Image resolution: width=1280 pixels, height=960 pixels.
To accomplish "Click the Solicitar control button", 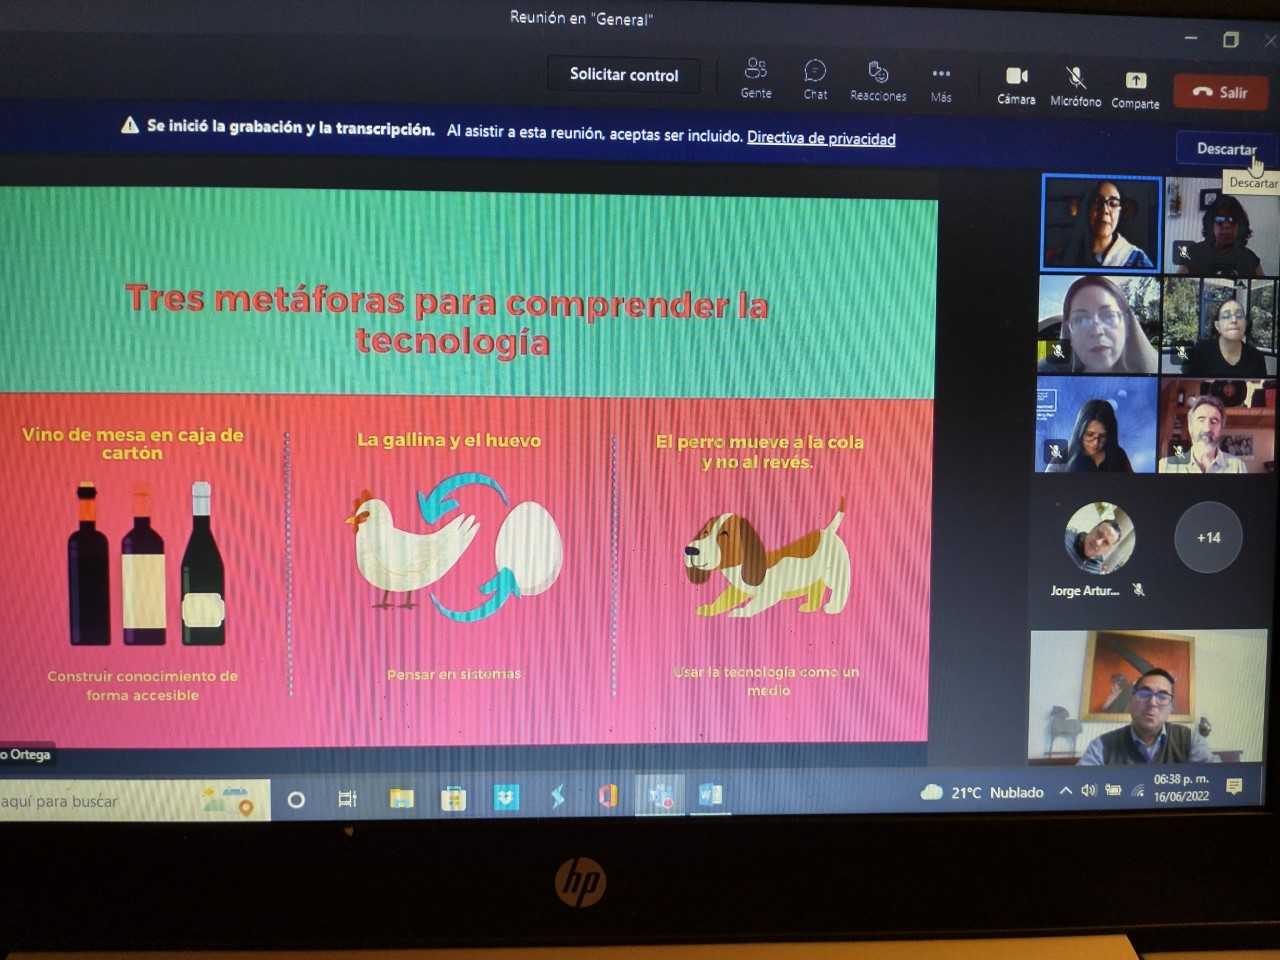I will coord(624,75).
